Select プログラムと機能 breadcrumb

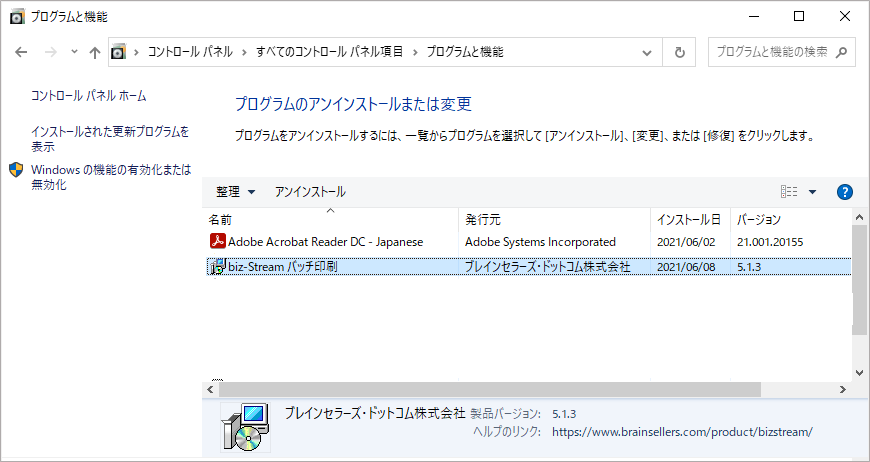click(x=465, y=52)
